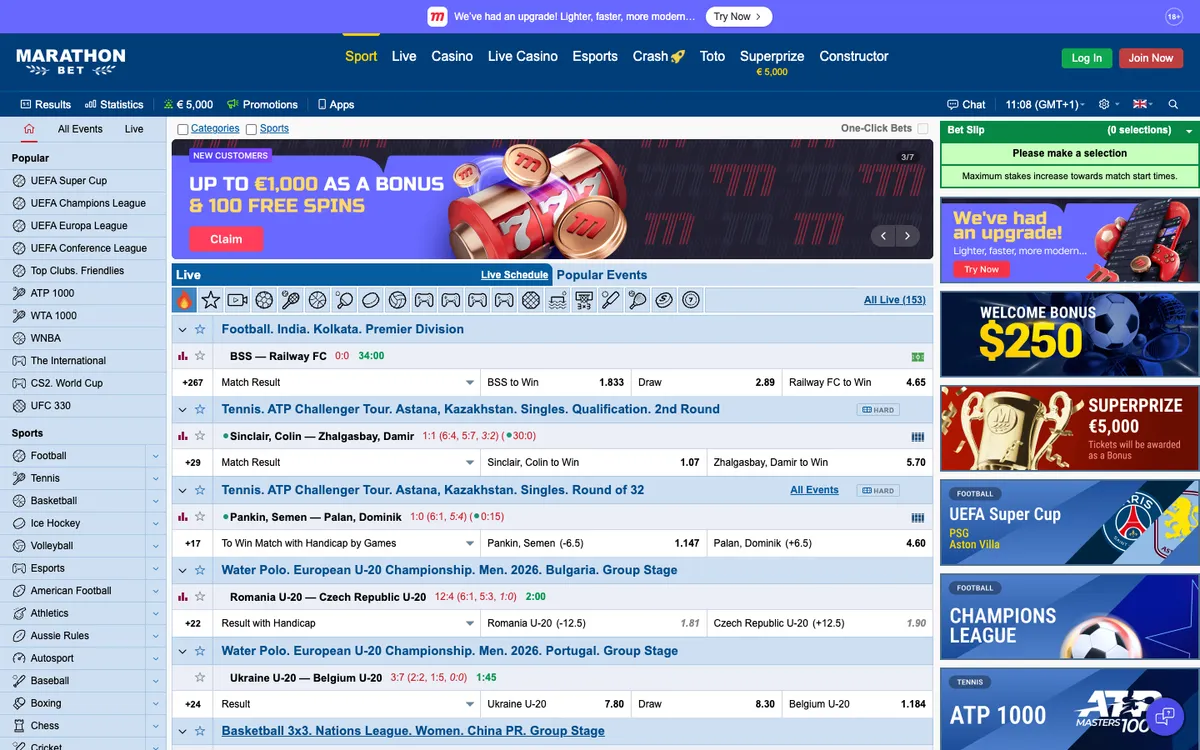The image size is (1200, 750).
Task: Switch to the Popular Events tab
Action: pos(602,275)
